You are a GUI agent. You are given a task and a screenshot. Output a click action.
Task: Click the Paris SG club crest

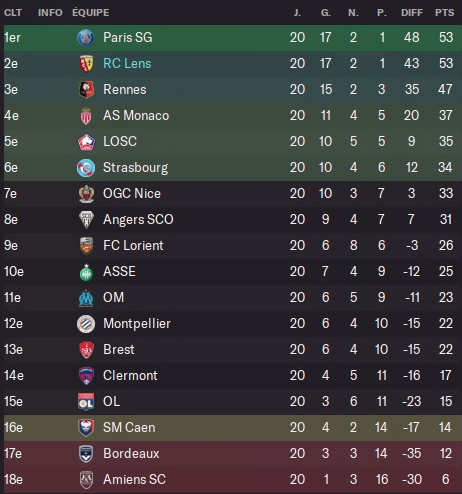tap(86, 38)
